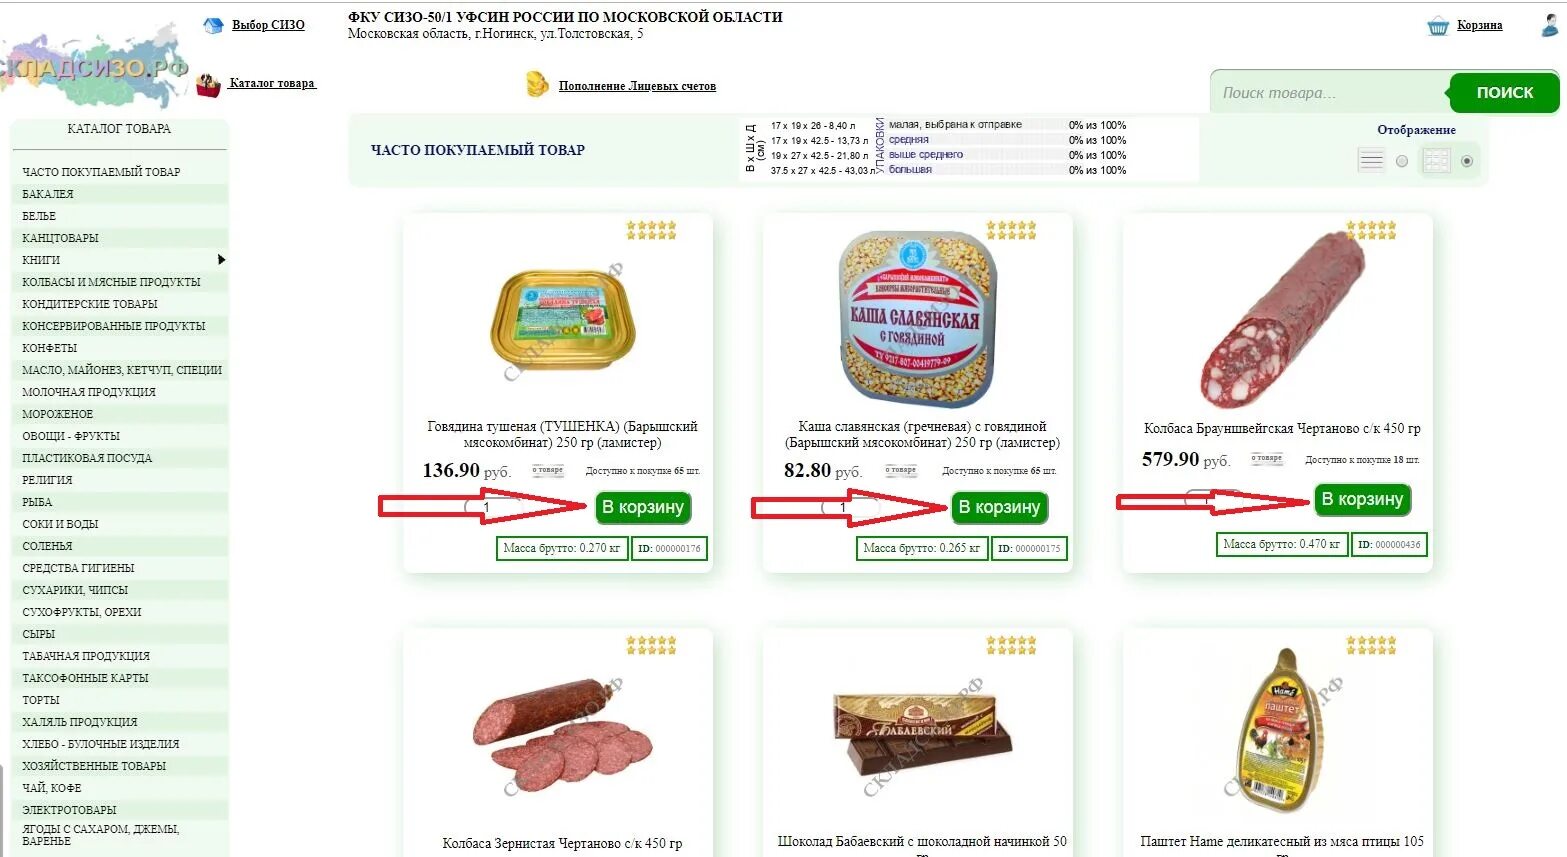Viewport: 1567px width, 857px height.
Task: Click the gold coins account top-up icon
Action: (538, 84)
